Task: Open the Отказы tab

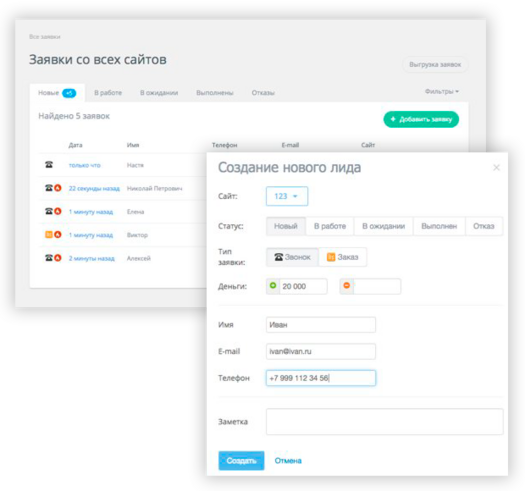Action: click(x=263, y=93)
